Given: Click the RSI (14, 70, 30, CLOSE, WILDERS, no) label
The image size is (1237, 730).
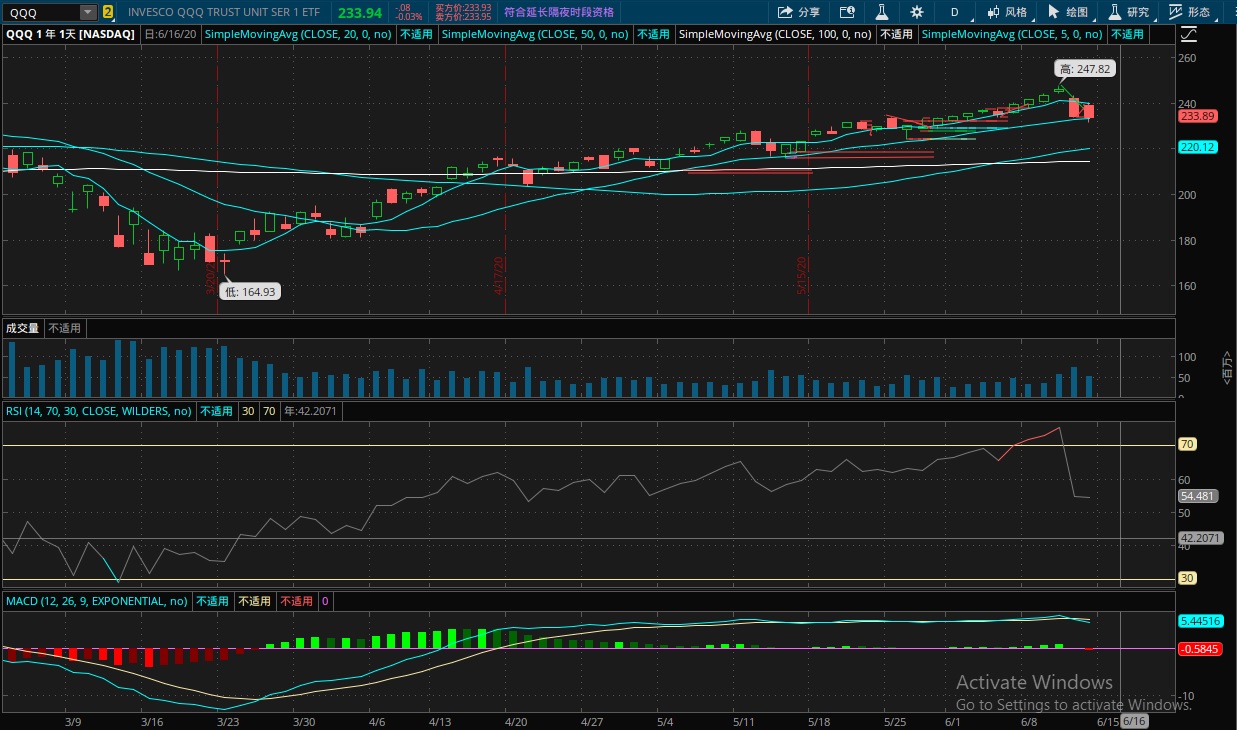Looking at the screenshot, I should 98,410.
